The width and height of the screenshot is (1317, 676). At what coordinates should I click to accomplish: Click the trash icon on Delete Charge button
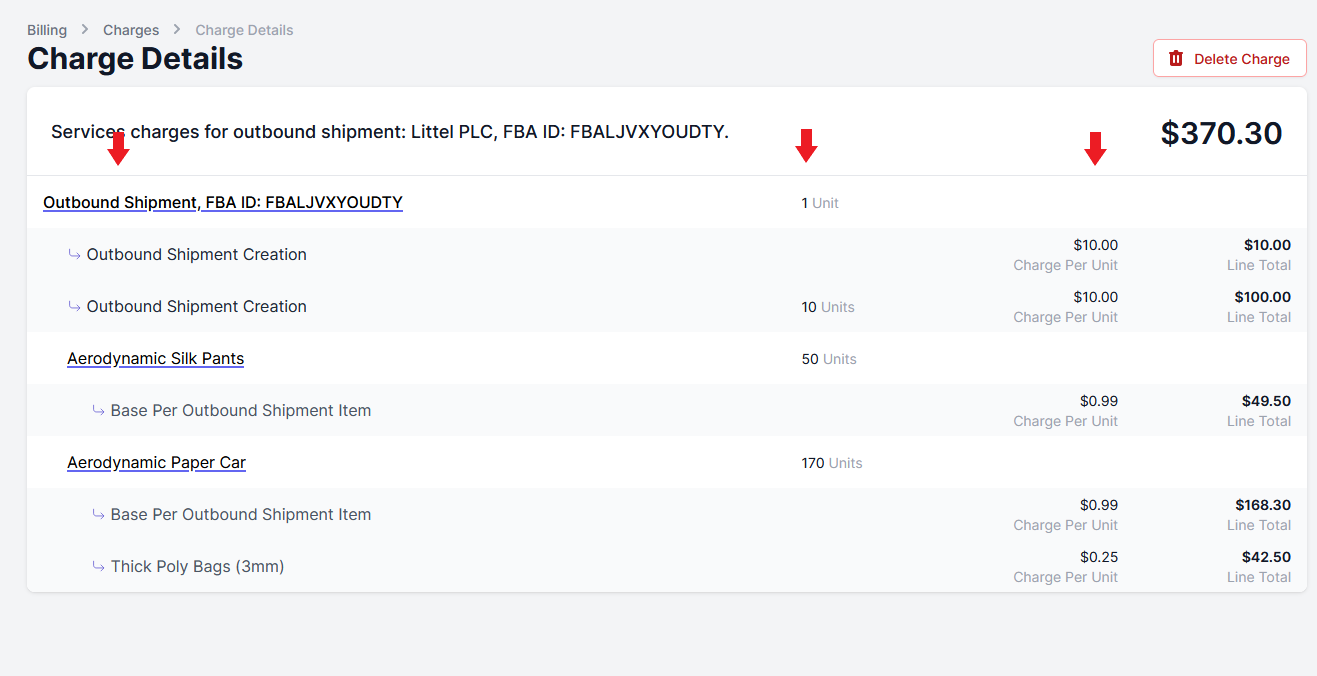coord(1175,58)
